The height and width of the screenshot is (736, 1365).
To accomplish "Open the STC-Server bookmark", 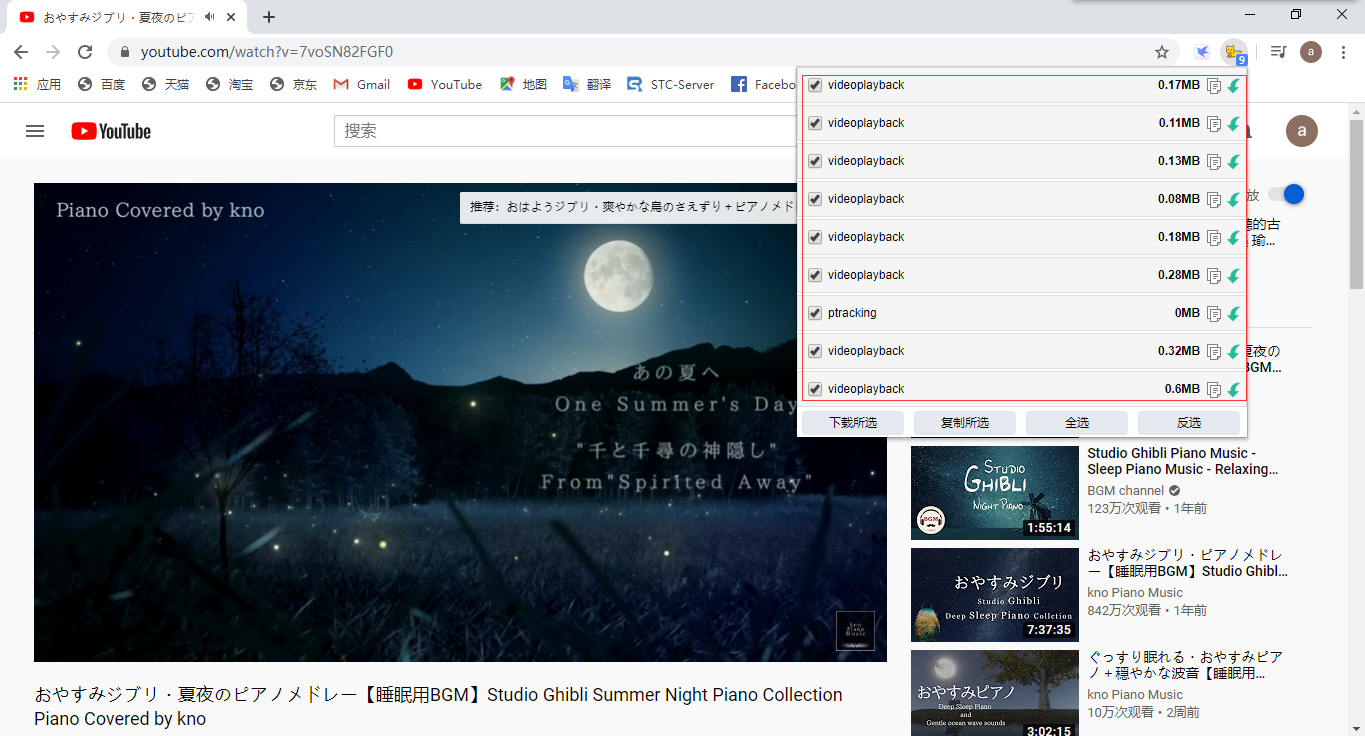I will click(671, 85).
